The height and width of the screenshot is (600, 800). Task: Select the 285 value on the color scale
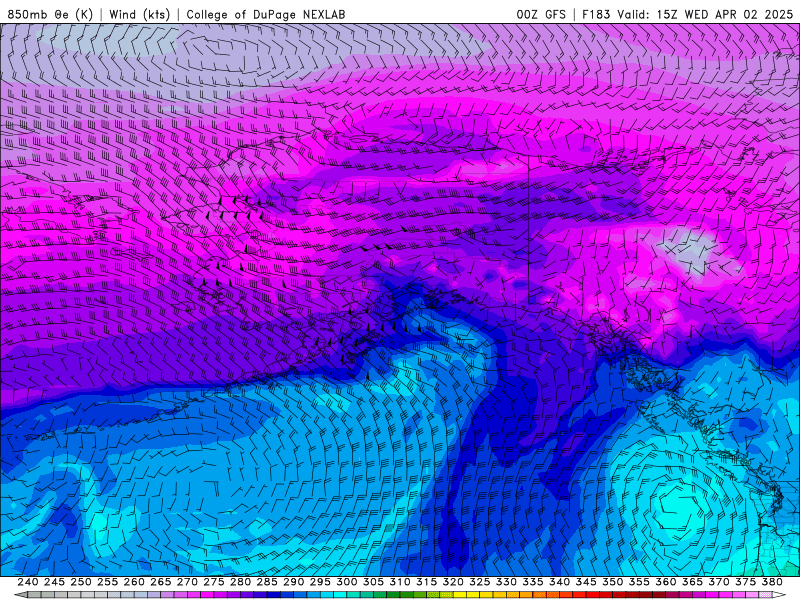click(267, 582)
